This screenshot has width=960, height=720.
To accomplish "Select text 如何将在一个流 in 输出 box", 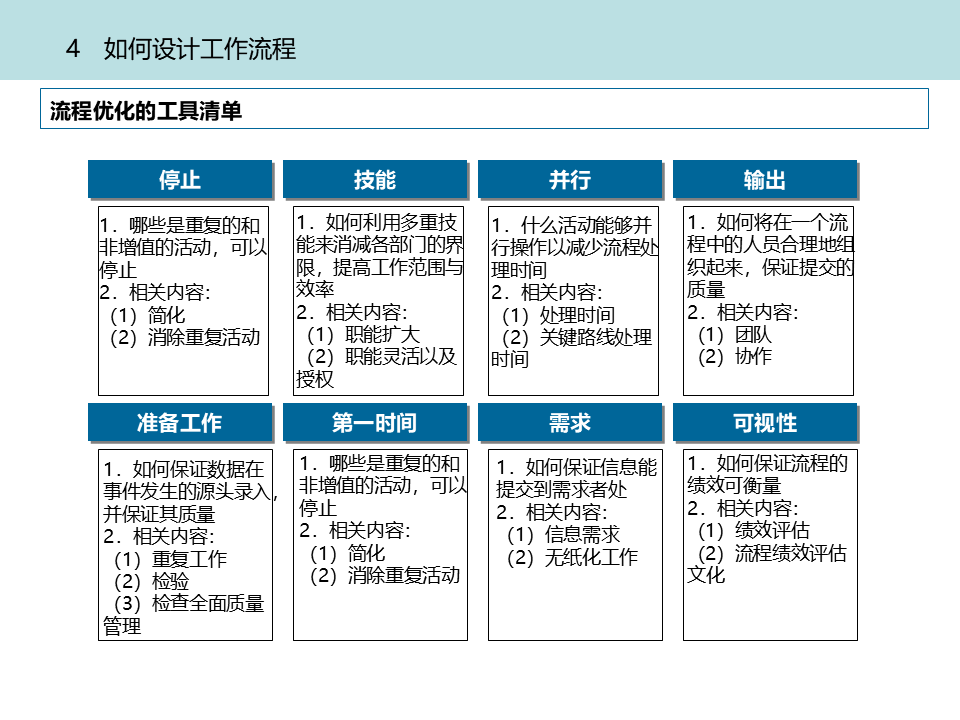I will tap(782, 222).
